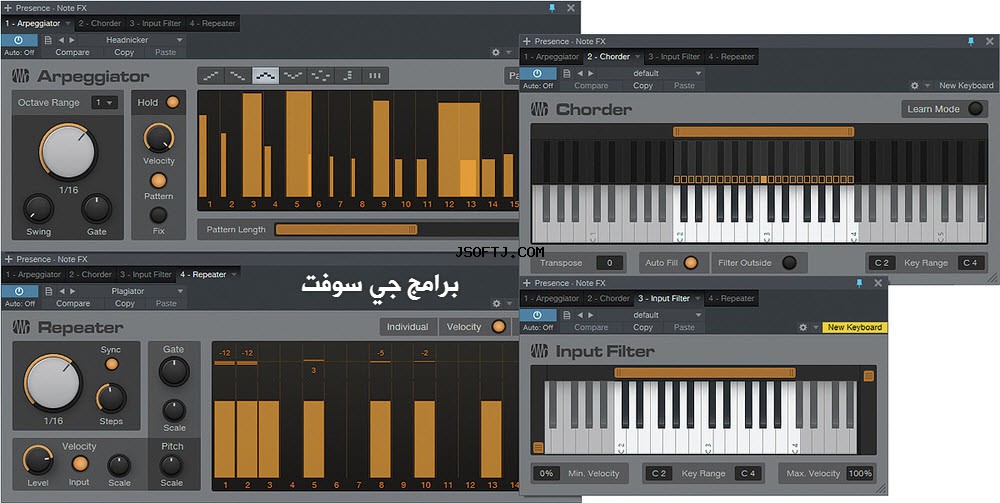This screenshot has width=1000, height=503.
Task: Select the Up arpeggio direction icon
Action: pos(210,76)
